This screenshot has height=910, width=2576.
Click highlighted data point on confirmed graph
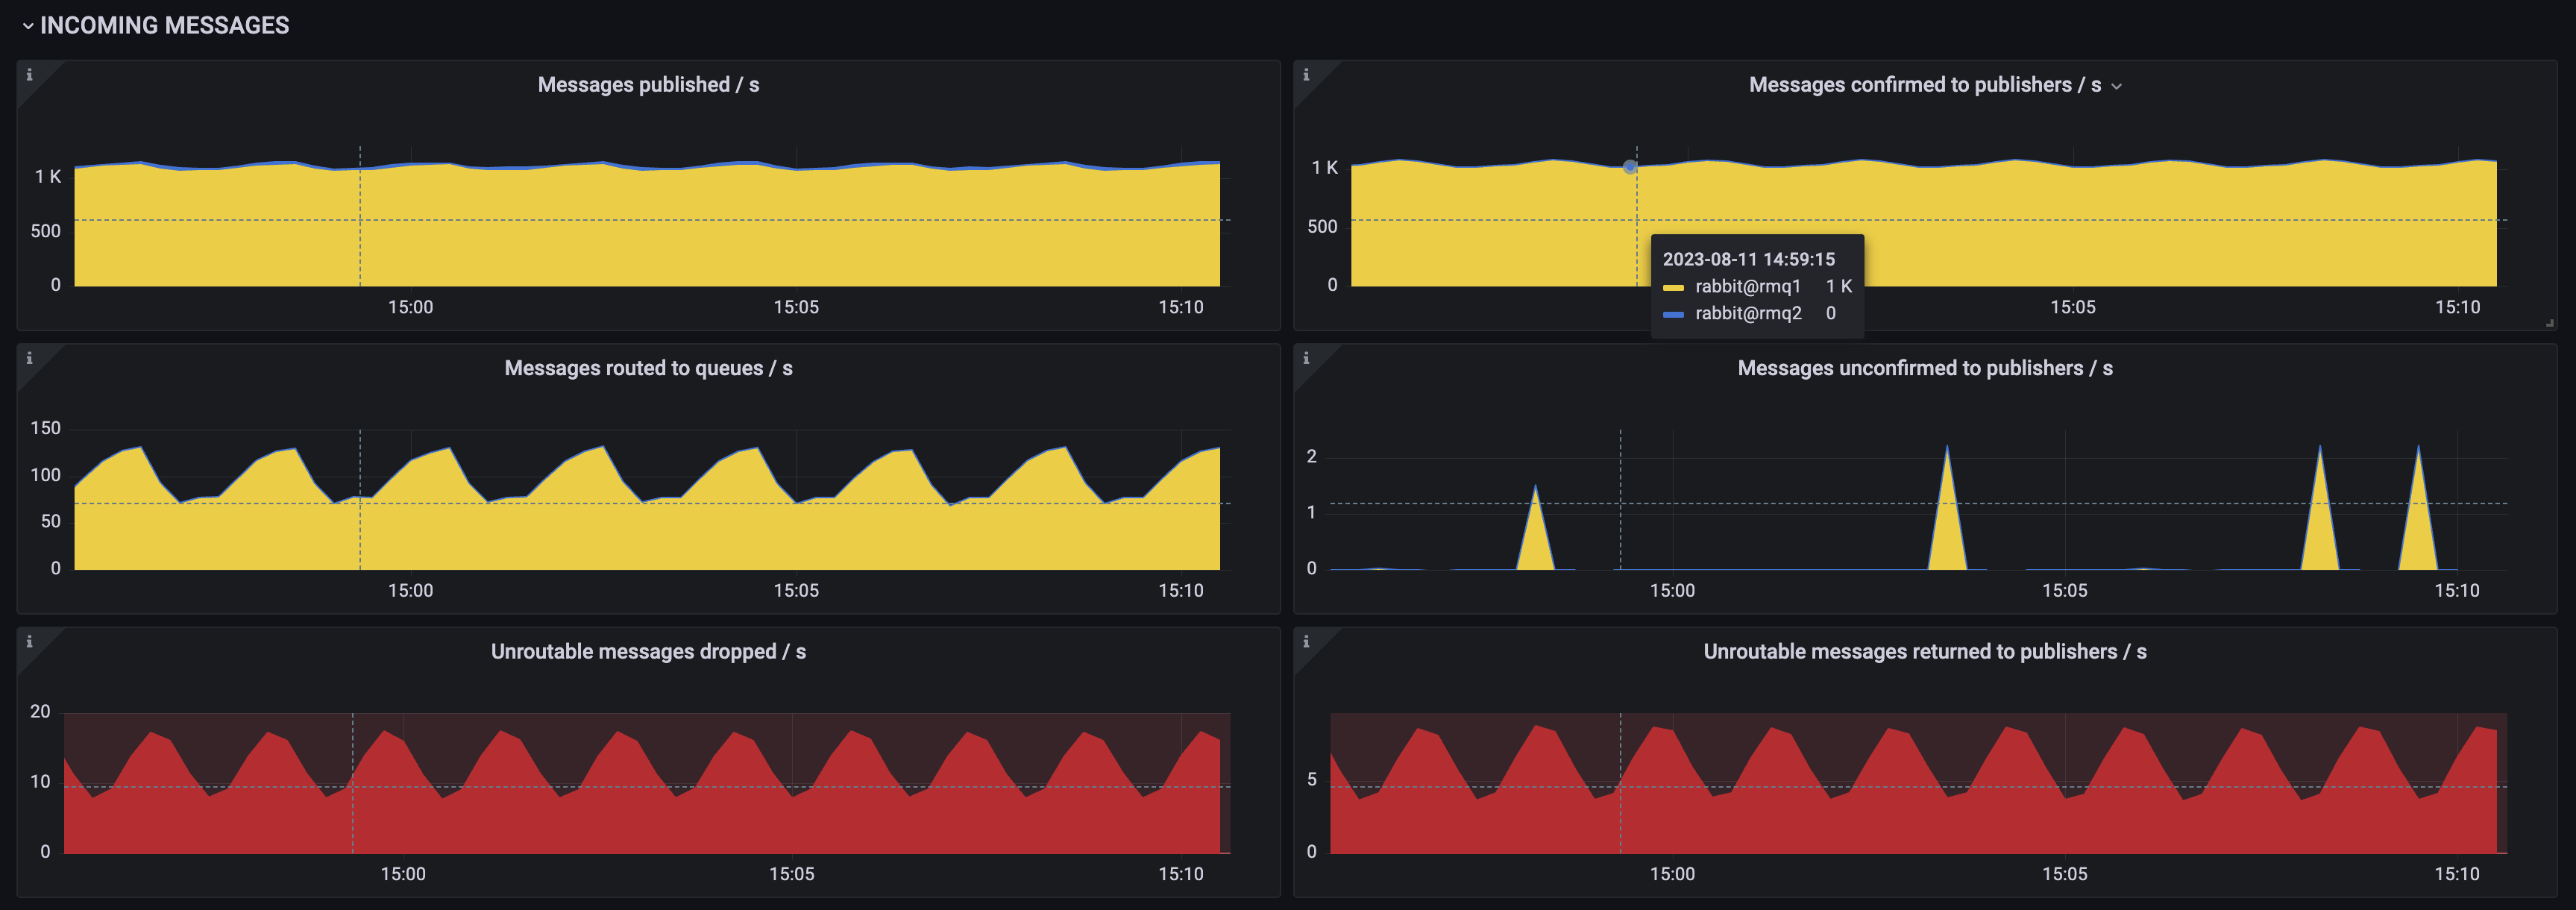(x=1630, y=167)
